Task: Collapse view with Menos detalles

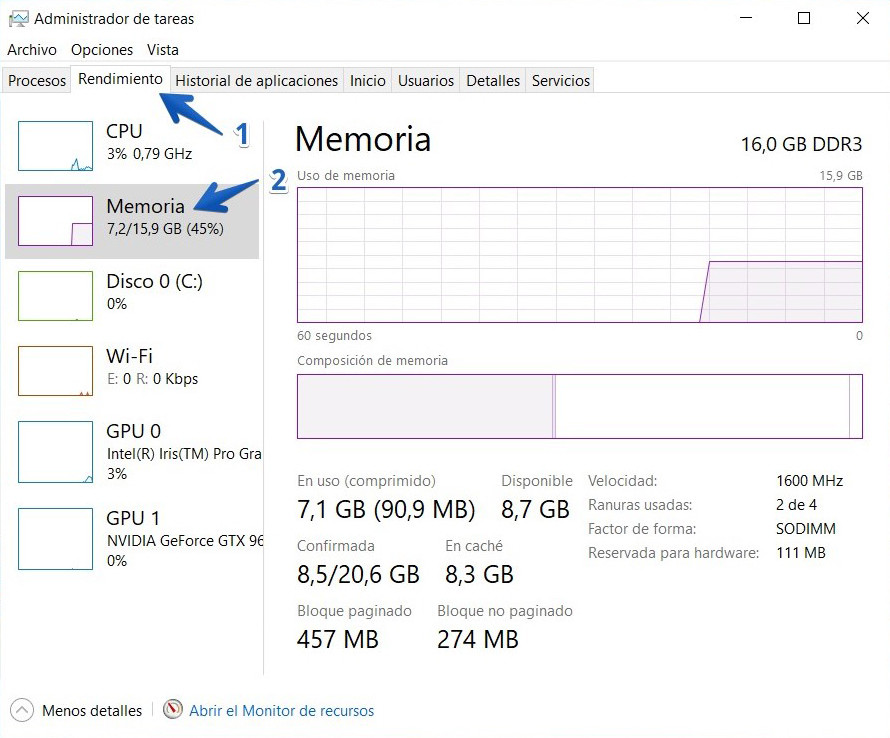Action: click(76, 710)
